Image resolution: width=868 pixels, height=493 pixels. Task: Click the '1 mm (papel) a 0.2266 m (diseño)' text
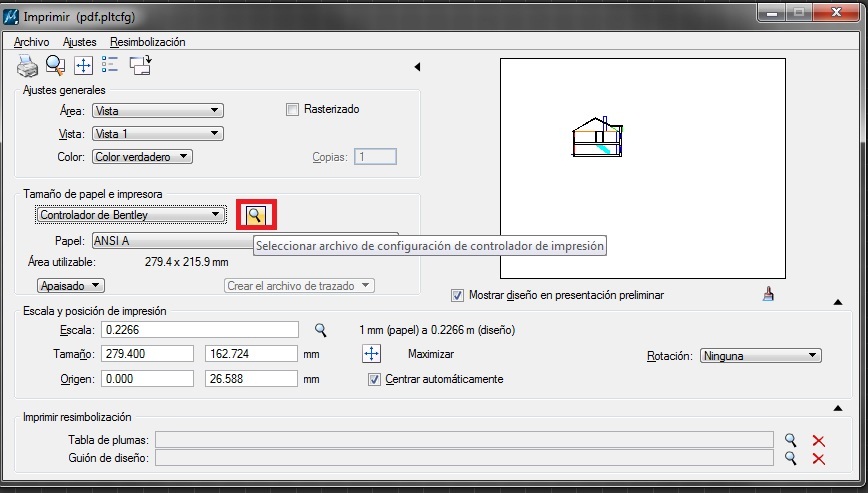(437, 330)
